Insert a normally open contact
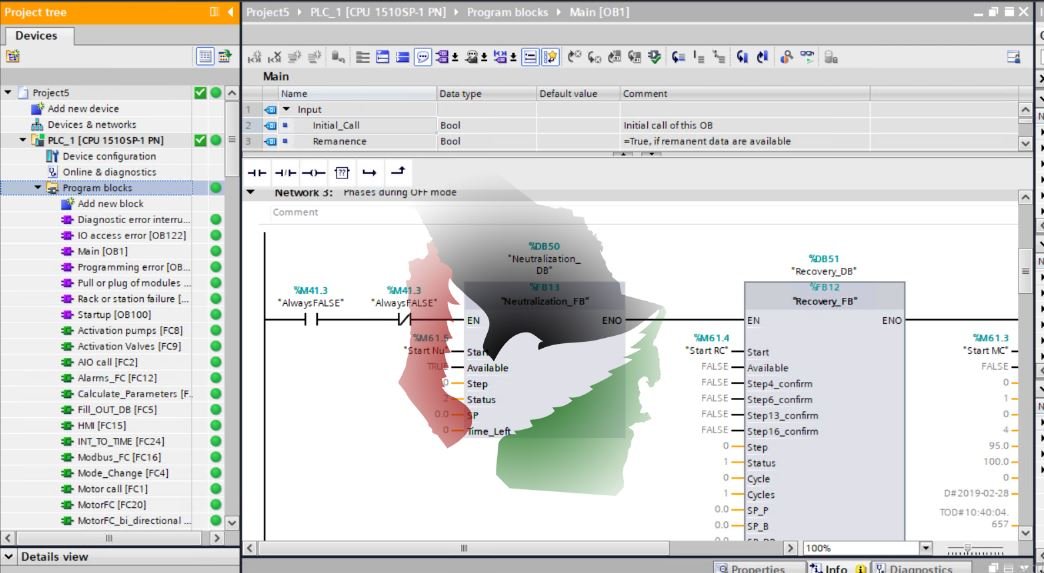1044x573 pixels. [x=257, y=172]
